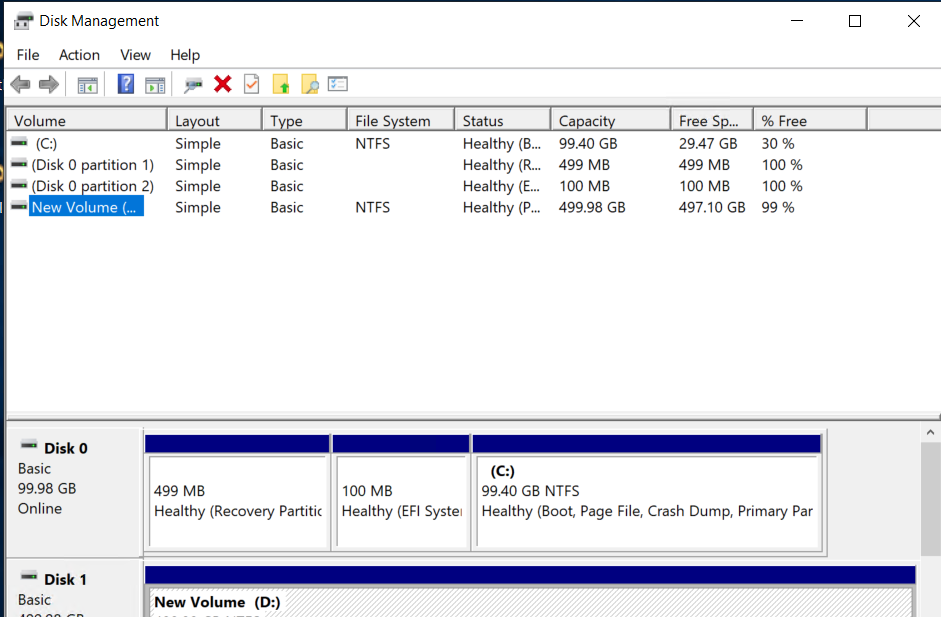Maximize the Disk Management window
Viewport: 941px width, 617px height.
coord(855,21)
